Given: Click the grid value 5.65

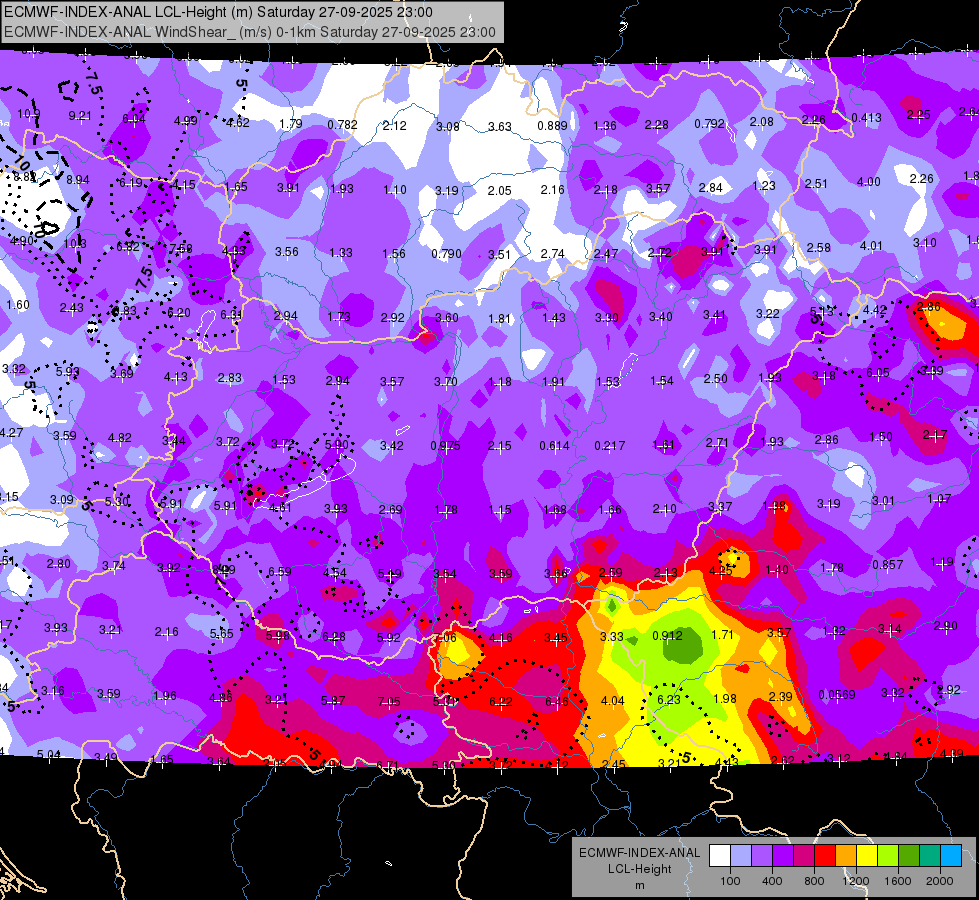Looking at the screenshot, I should (222, 634).
